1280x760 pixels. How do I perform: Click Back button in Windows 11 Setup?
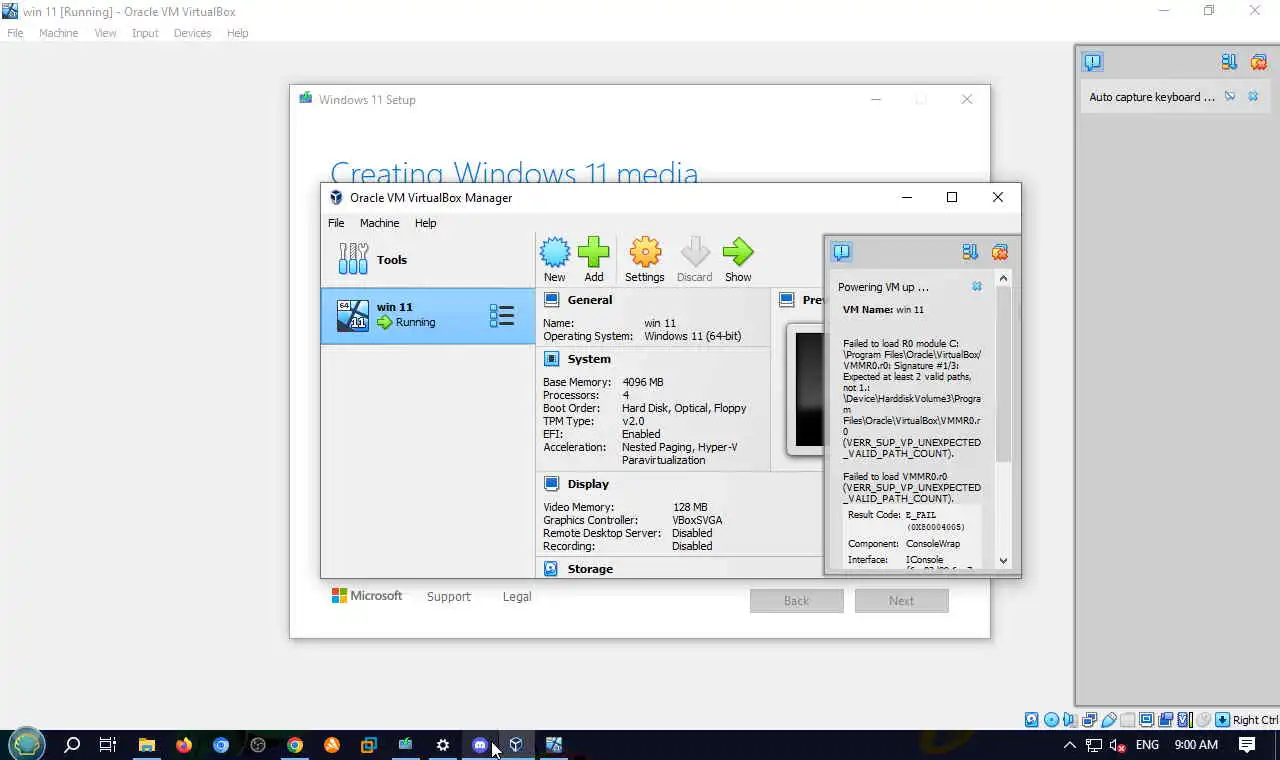(797, 601)
